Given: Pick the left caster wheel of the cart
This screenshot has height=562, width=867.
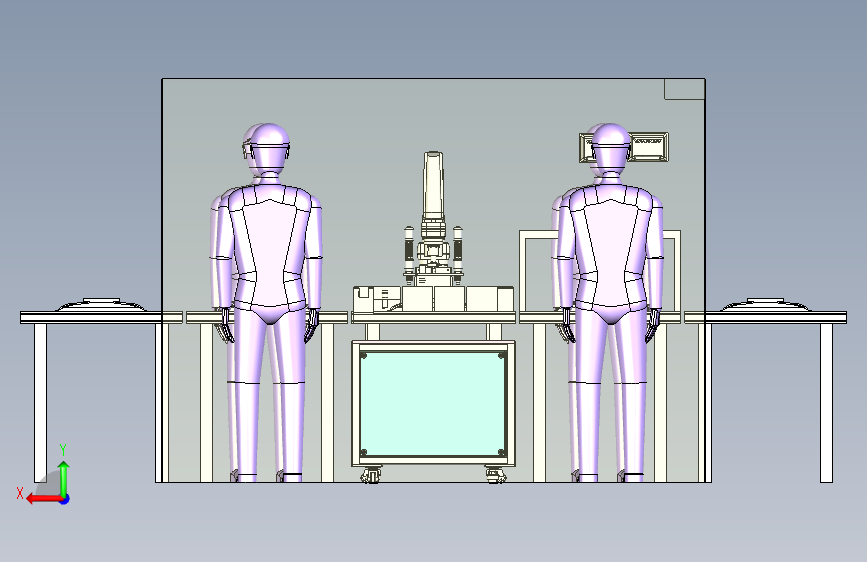Looking at the screenshot, I should click(371, 475).
